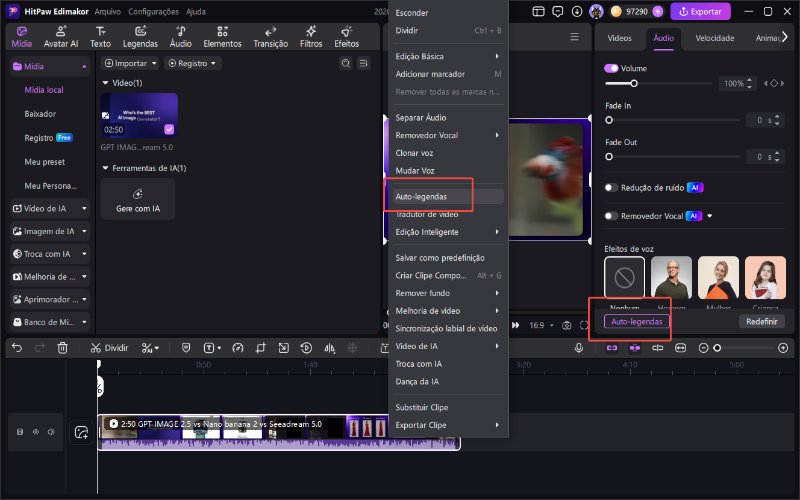The image size is (800, 500).
Task: Open the layout switcher icon in title bar
Action: coord(538,11)
